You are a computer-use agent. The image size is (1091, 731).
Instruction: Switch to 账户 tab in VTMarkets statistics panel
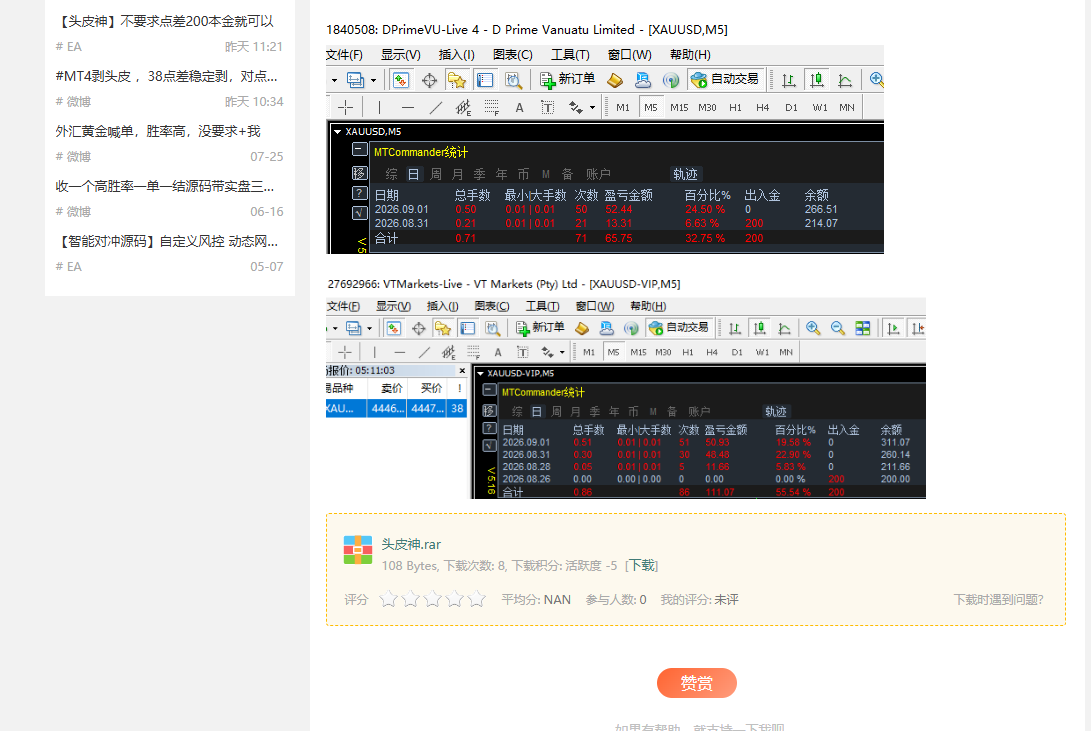(x=699, y=411)
